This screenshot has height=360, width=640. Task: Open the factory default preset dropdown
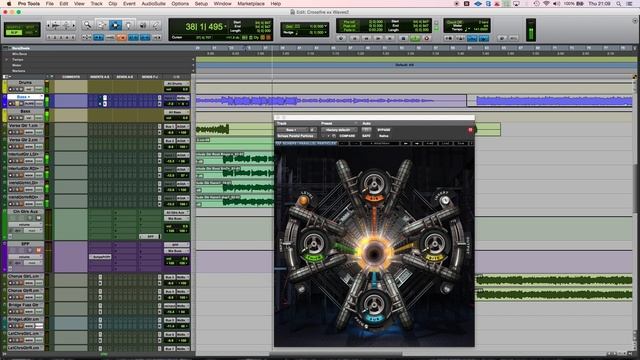pos(338,130)
